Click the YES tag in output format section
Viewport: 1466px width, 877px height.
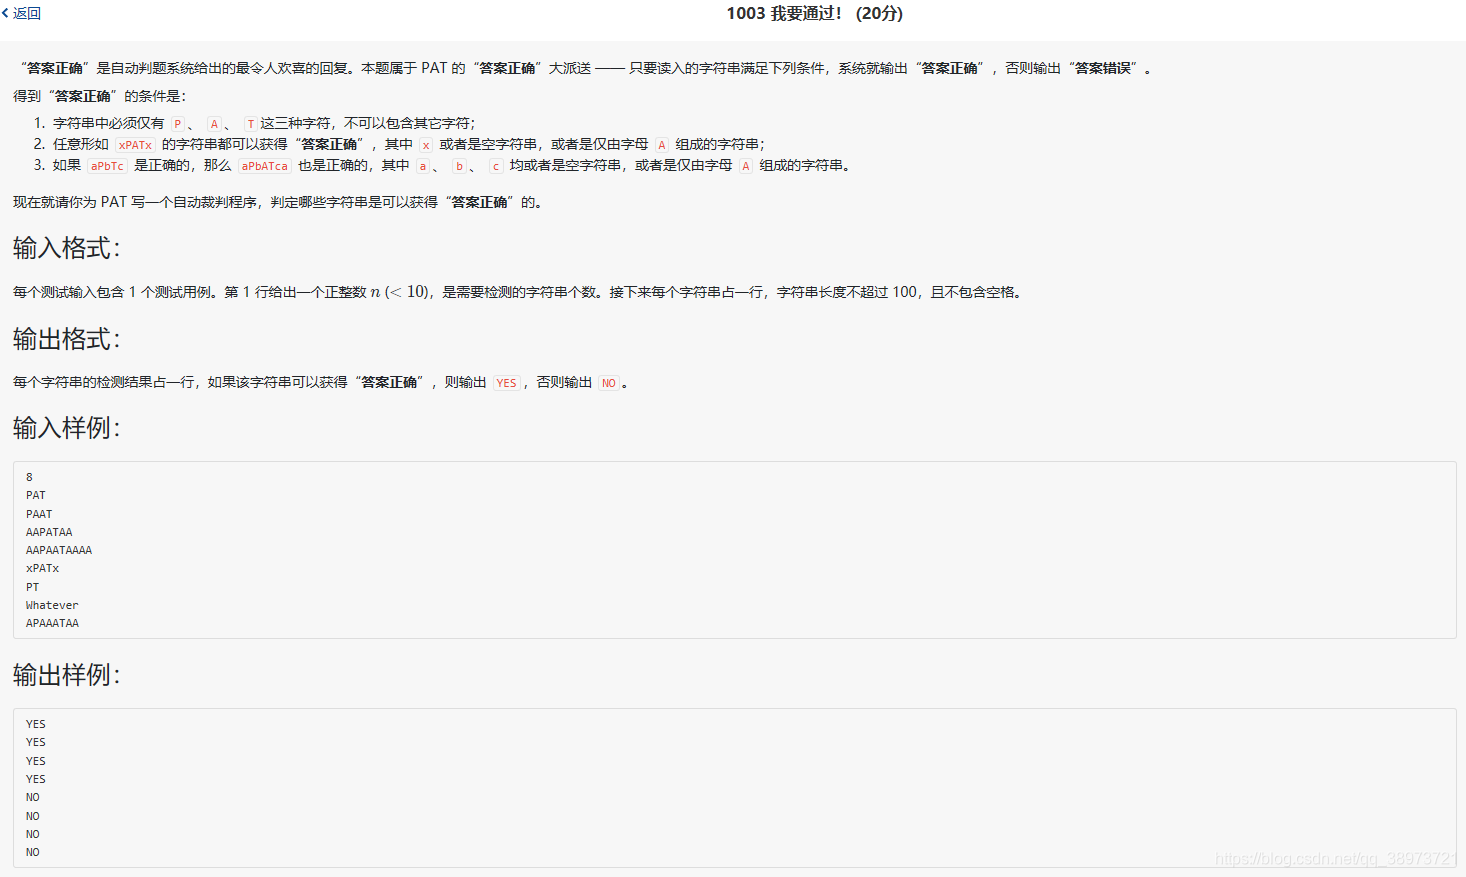coord(506,382)
